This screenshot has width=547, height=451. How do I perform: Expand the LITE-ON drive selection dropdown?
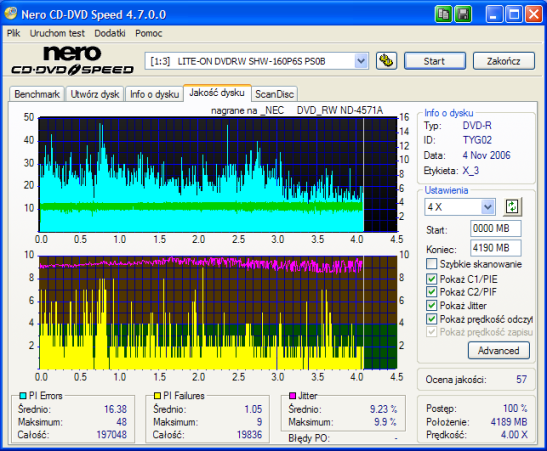coord(361,61)
